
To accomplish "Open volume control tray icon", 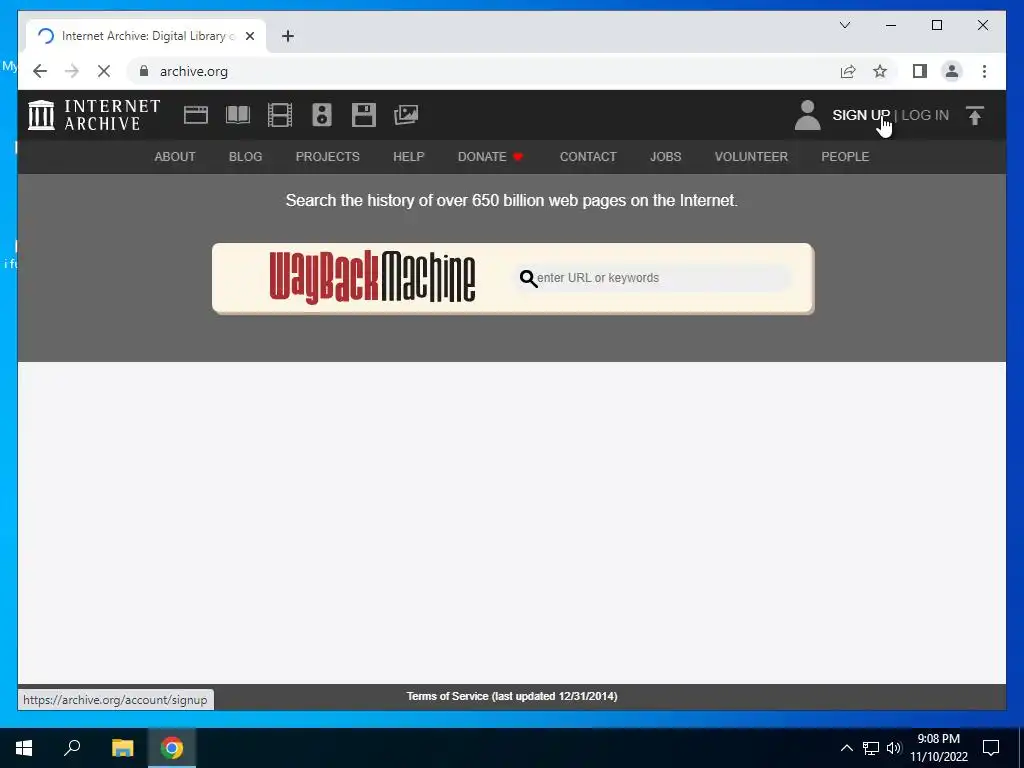I will click(x=894, y=748).
